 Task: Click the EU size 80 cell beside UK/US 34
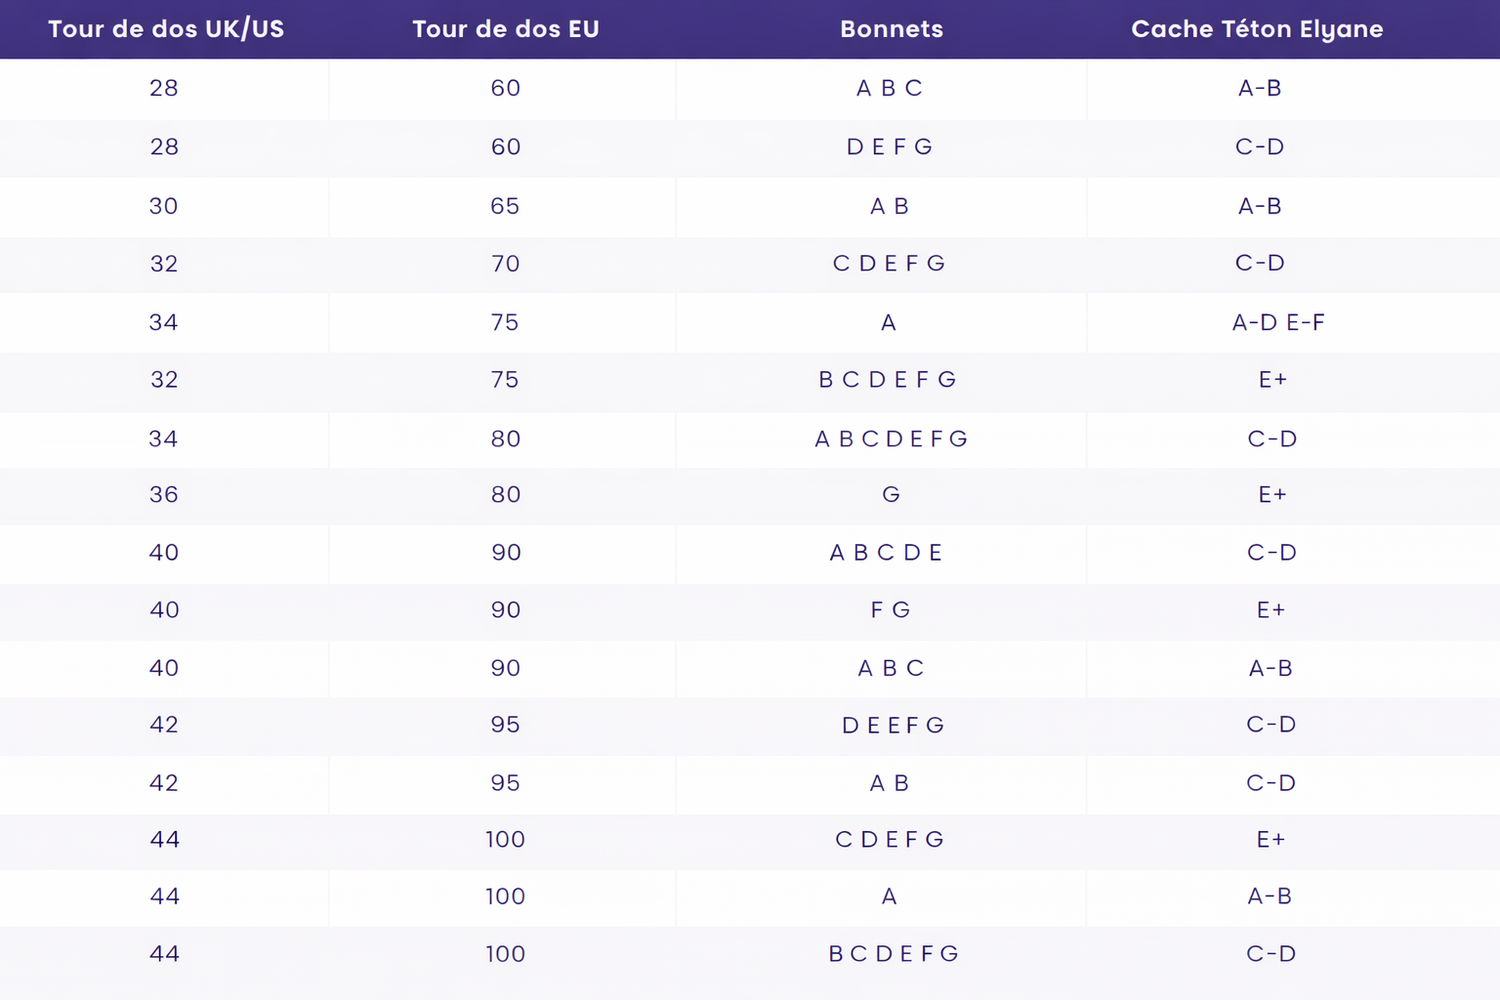click(x=505, y=438)
